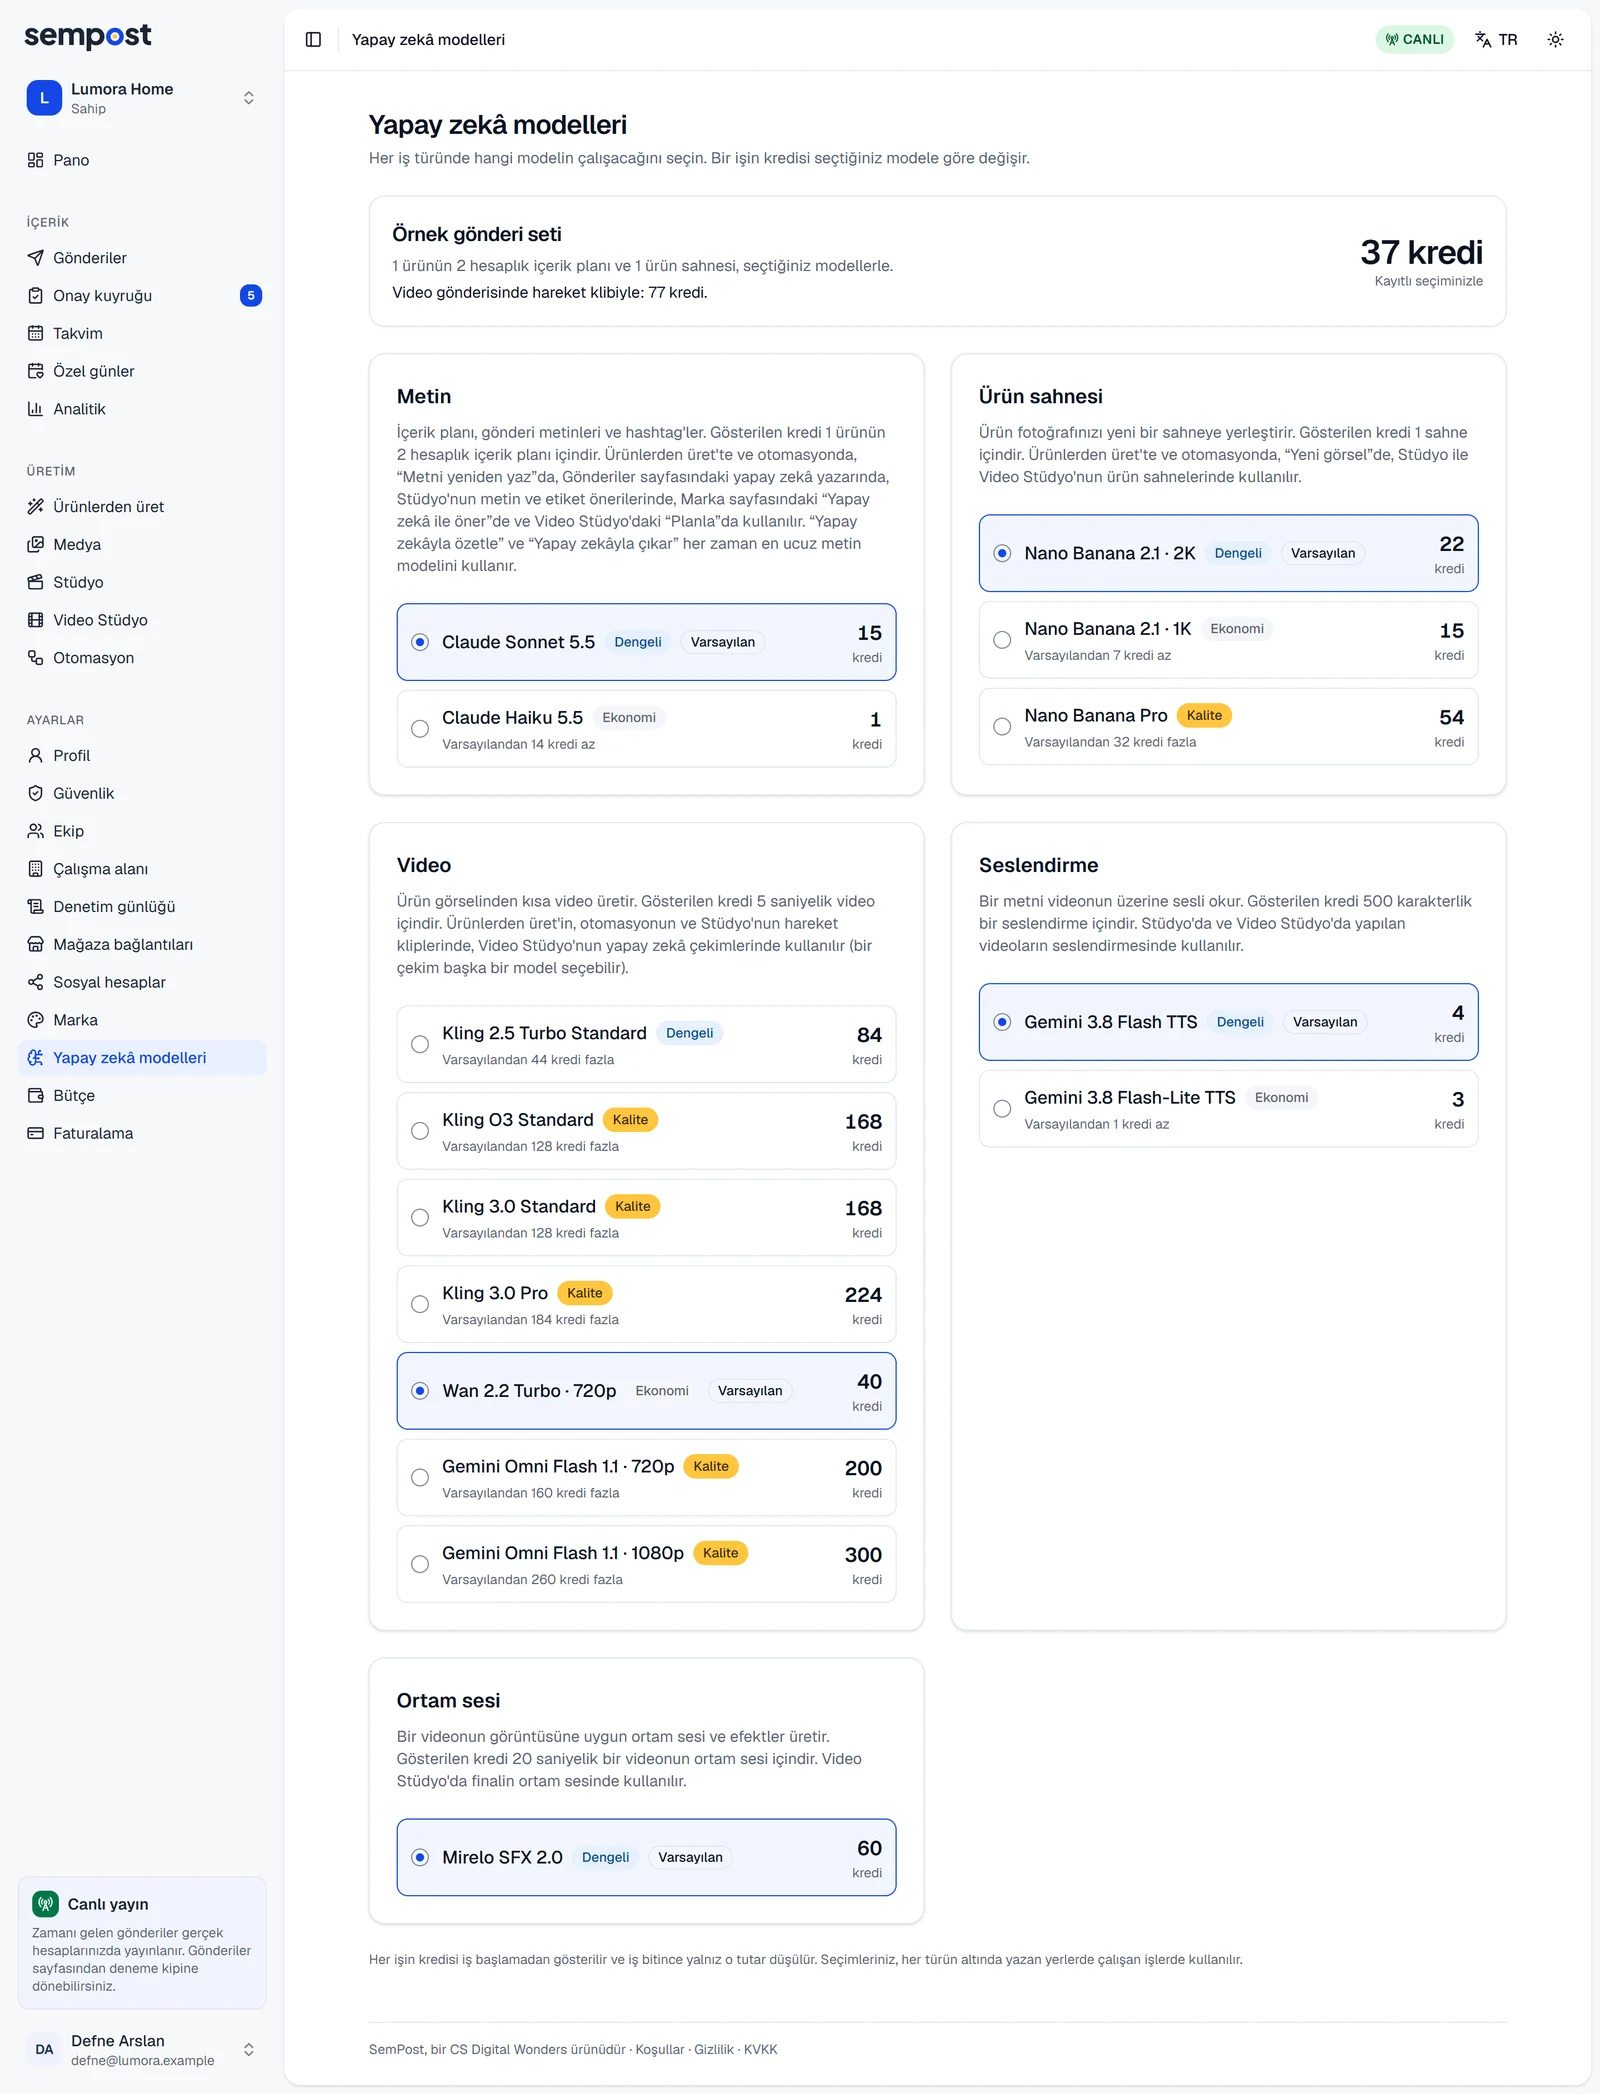Screen dimensions: 1600x2094
Task: Select Kling 3.0 Standard radio button
Action: (420, 1218)
